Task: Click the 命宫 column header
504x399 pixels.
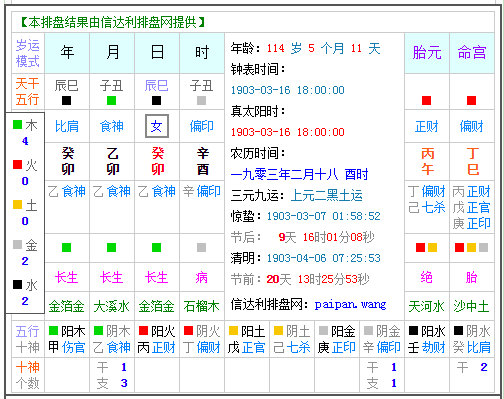Action: 472,53
